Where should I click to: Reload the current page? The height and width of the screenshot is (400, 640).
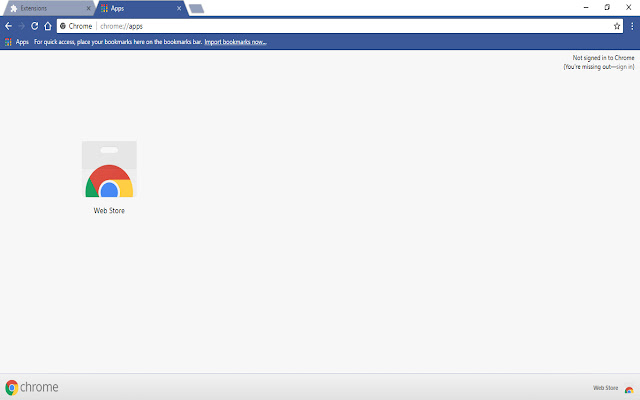pos(35,26)
